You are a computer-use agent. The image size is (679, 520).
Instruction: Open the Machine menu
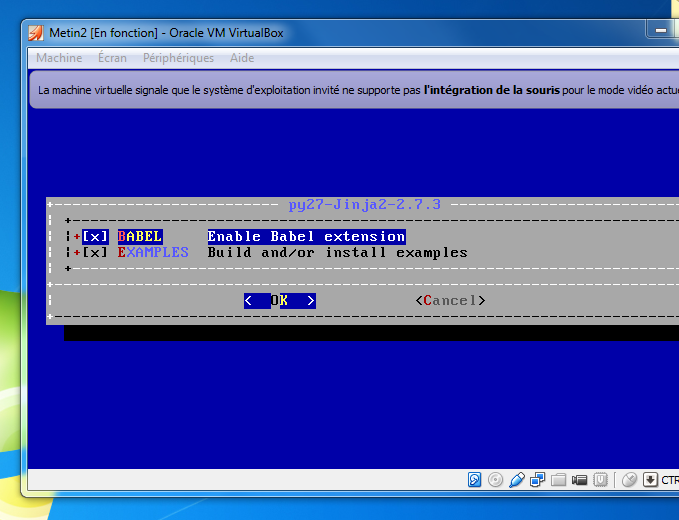coord(59,58)
